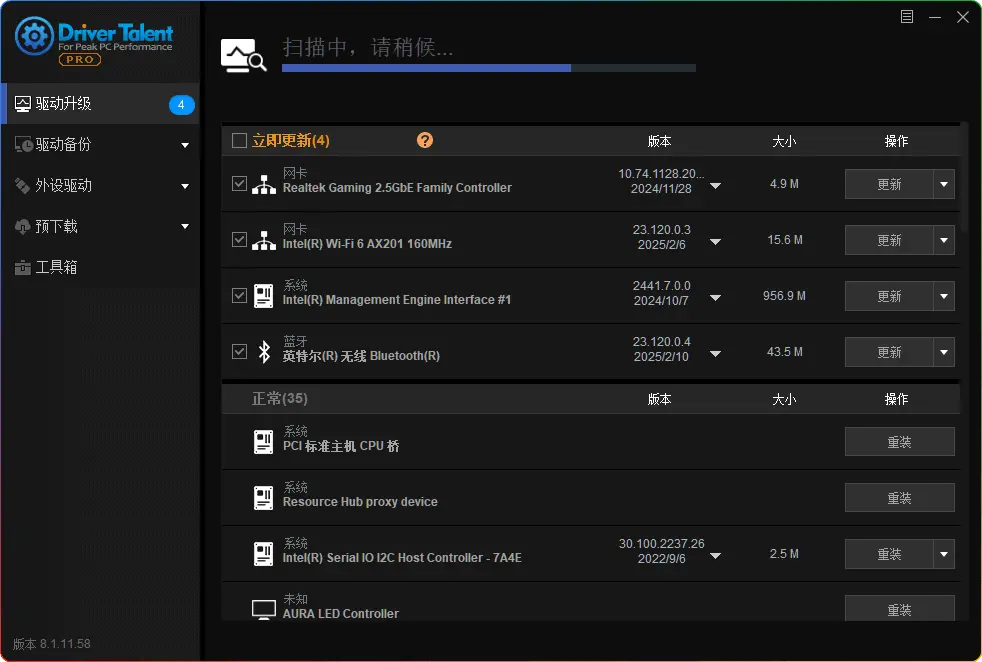Click the 驱动备份 backup icon in the sidebar

23,145
